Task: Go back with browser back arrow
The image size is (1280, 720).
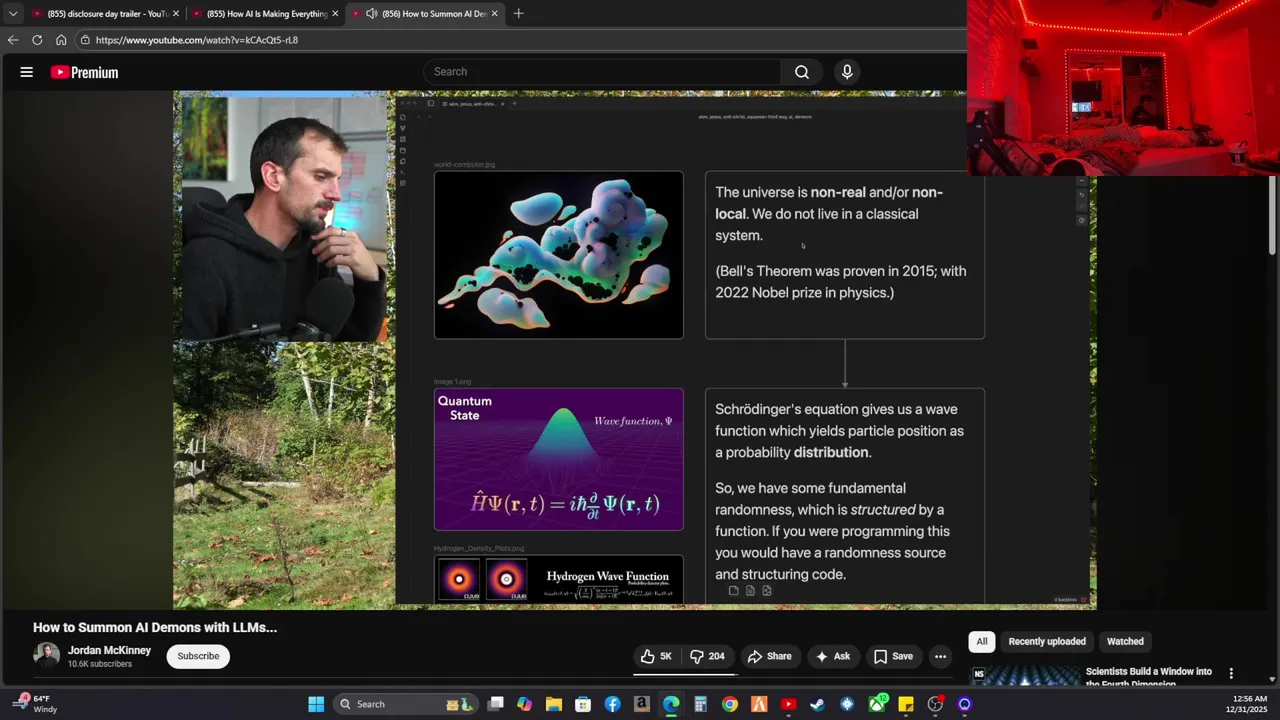Action: click(x=12, y=40)
